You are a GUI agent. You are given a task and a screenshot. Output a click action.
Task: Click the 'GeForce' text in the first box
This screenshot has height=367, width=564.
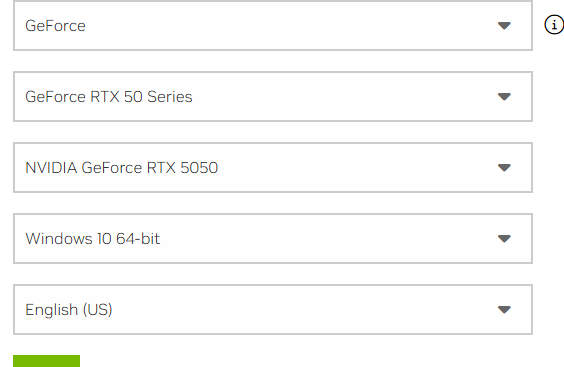pos(55,26)
